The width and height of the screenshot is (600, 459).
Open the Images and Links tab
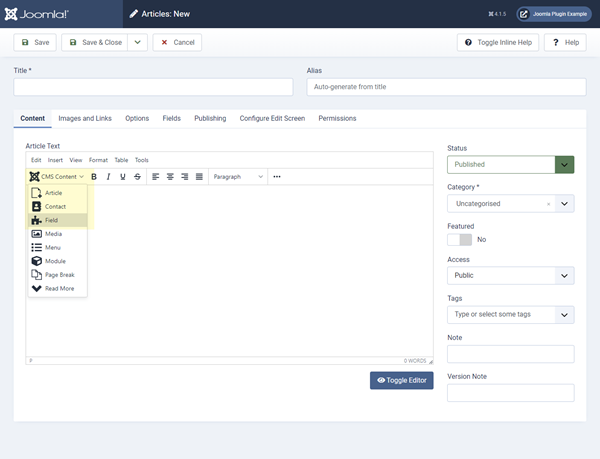pyautogui.click(x=85, y=119)
